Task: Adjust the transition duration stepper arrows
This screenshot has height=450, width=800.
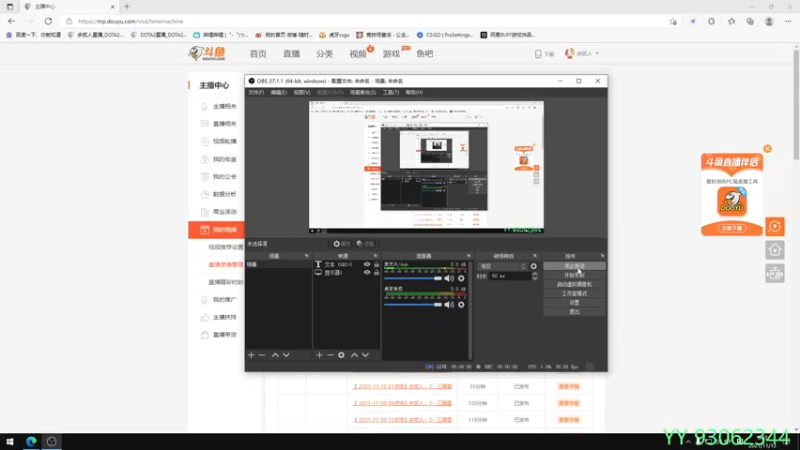Action: tap(535, 276)
